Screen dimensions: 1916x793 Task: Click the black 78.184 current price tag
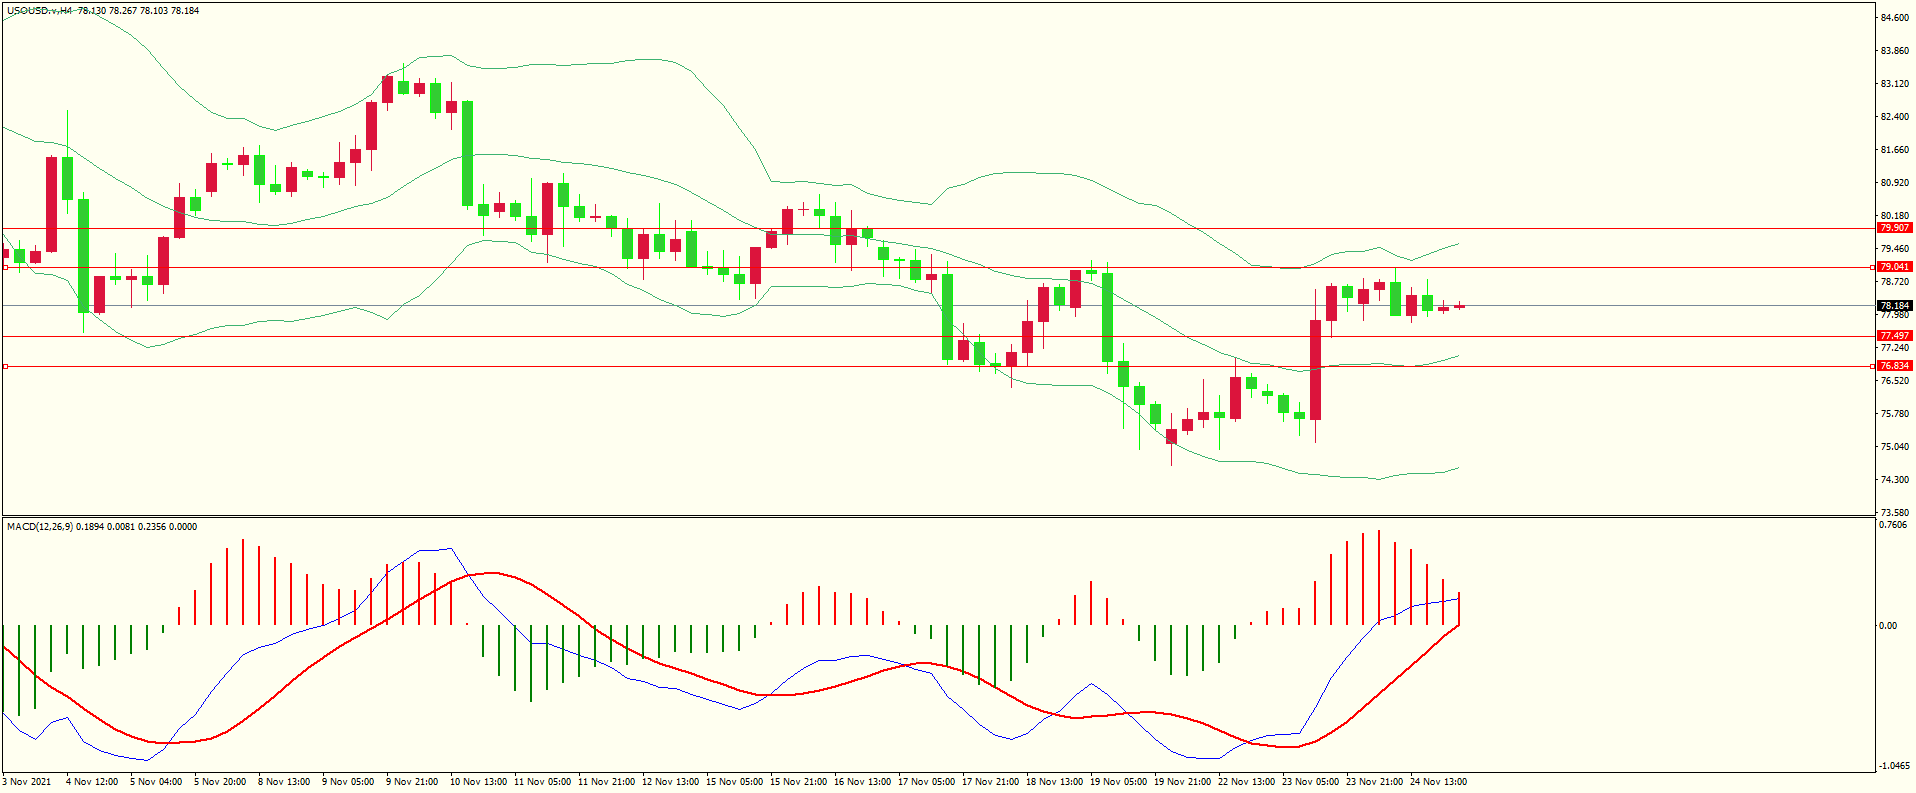point(1894,306)
